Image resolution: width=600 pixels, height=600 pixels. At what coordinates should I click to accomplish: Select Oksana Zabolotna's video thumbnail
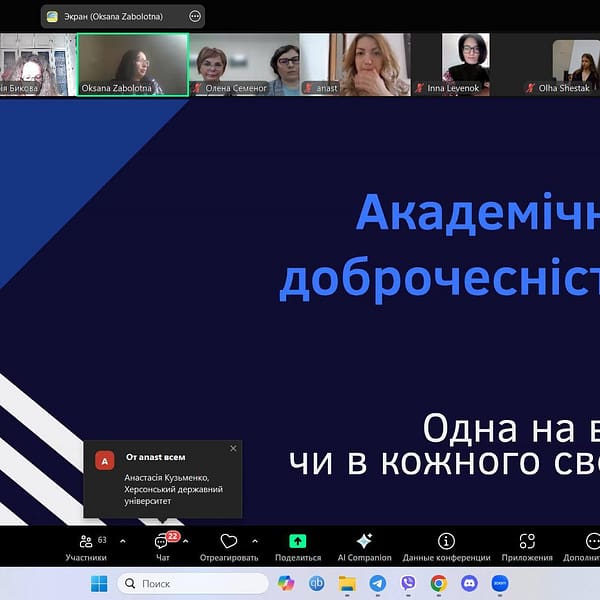coord(132,65)
